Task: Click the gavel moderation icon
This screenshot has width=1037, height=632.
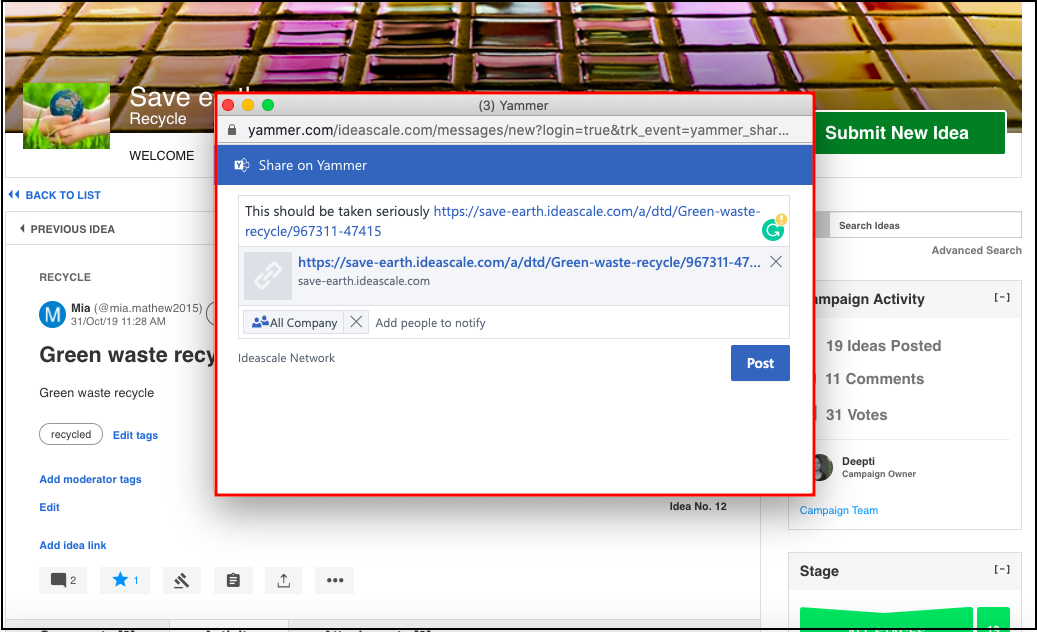Action: 182,580
